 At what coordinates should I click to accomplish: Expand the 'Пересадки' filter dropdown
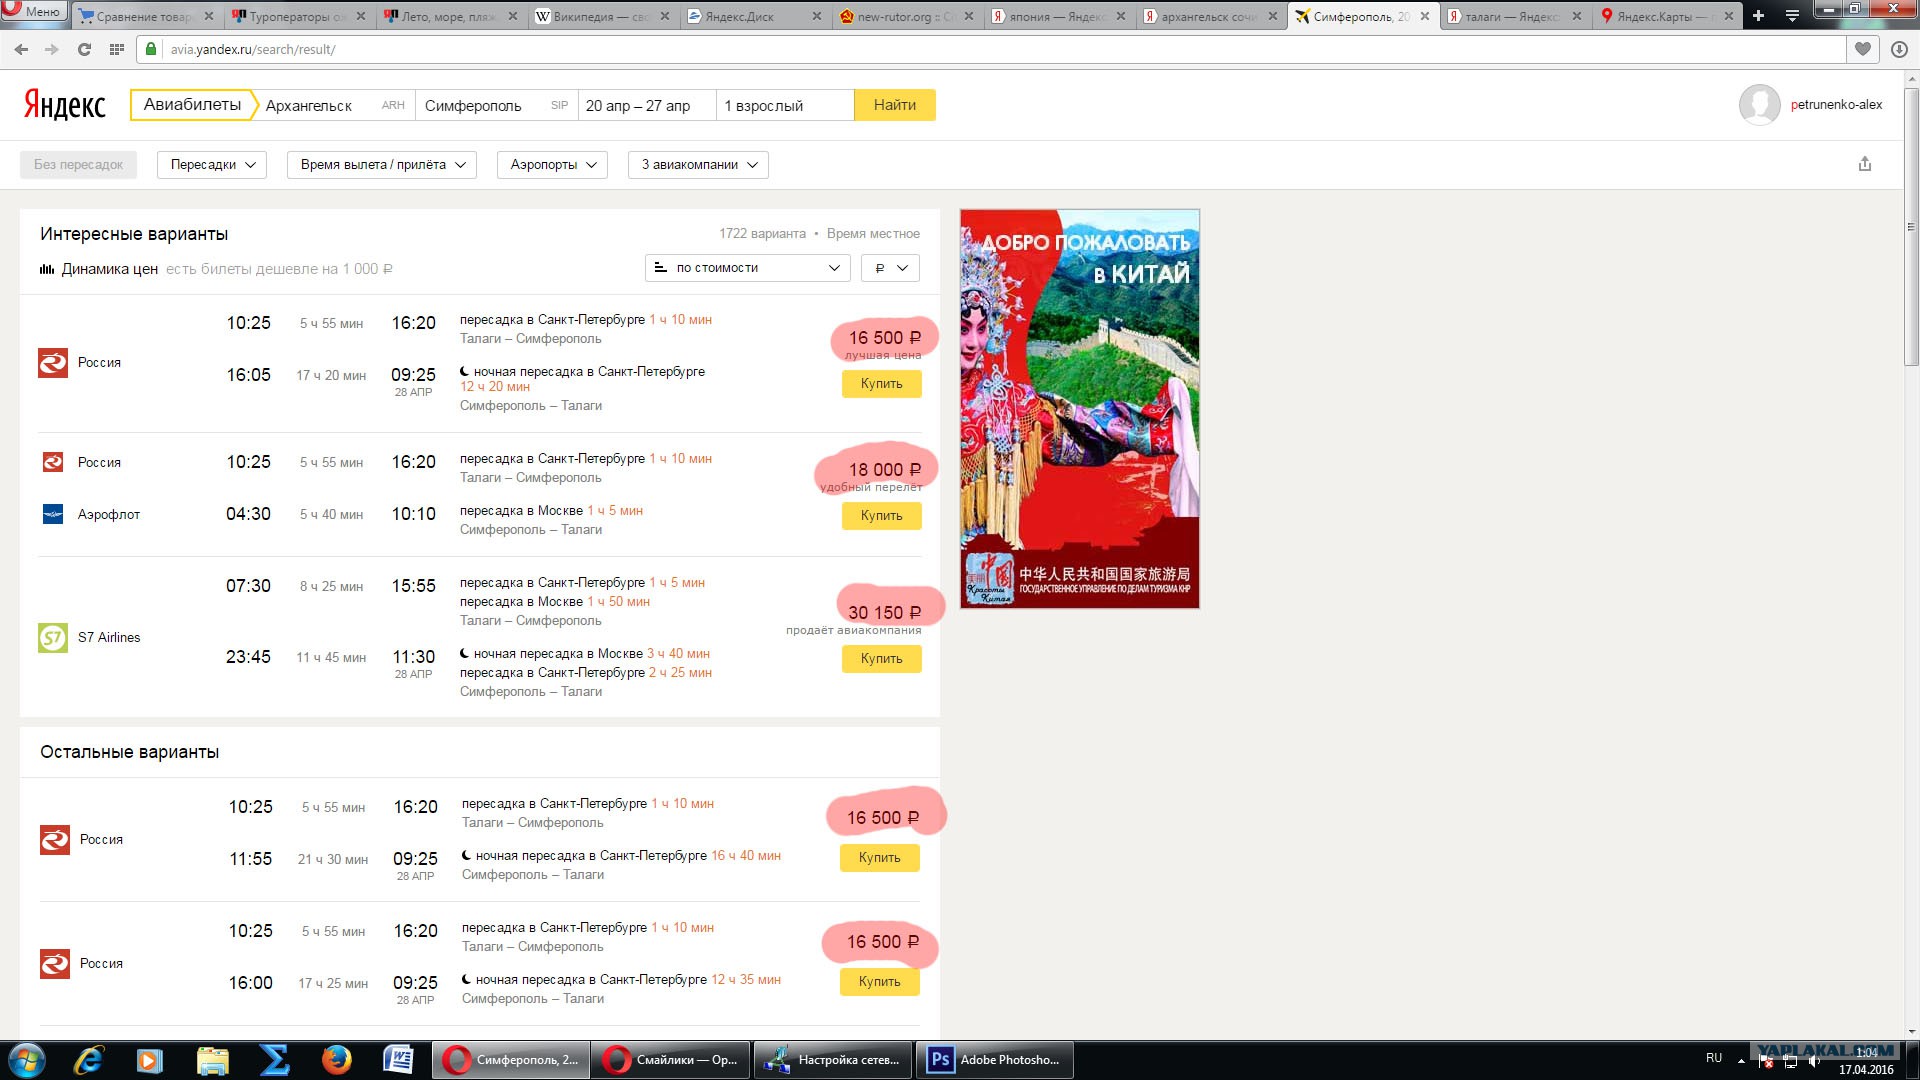tap(212, 165)
